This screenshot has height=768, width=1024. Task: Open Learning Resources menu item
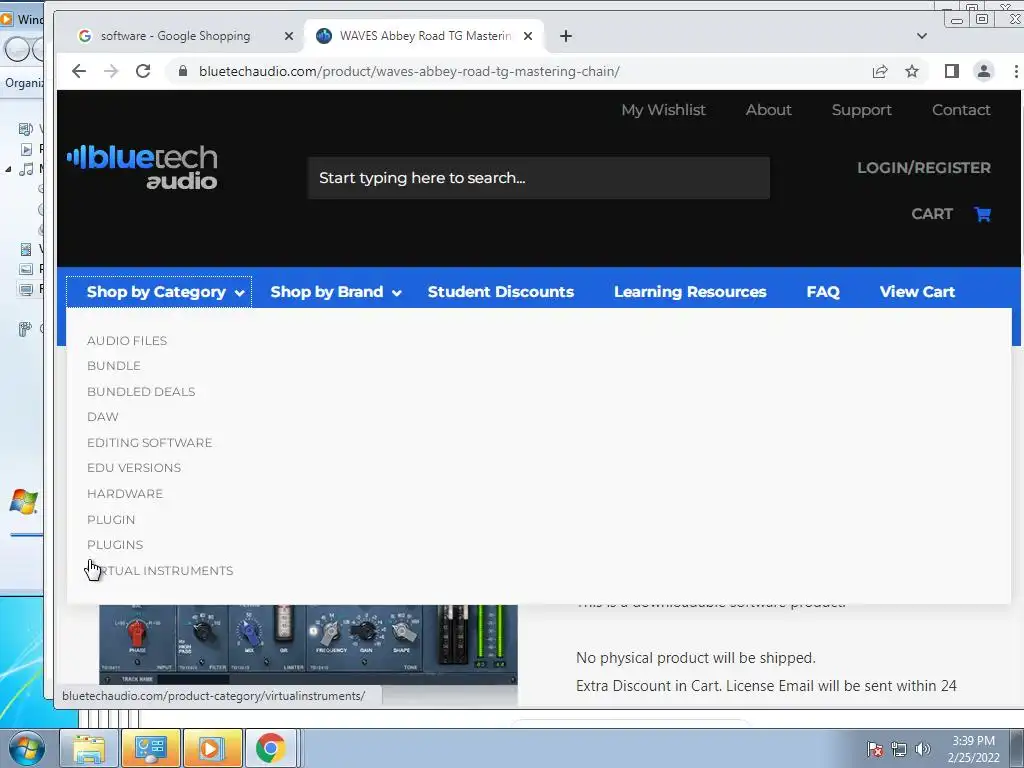click(690, 292)
